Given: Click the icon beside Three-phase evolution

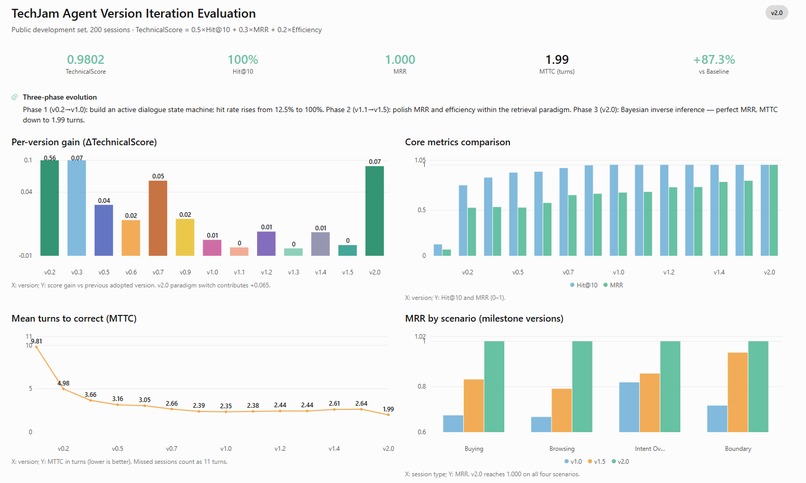Looking at the screenshot, I should click(x=14, y=97).
